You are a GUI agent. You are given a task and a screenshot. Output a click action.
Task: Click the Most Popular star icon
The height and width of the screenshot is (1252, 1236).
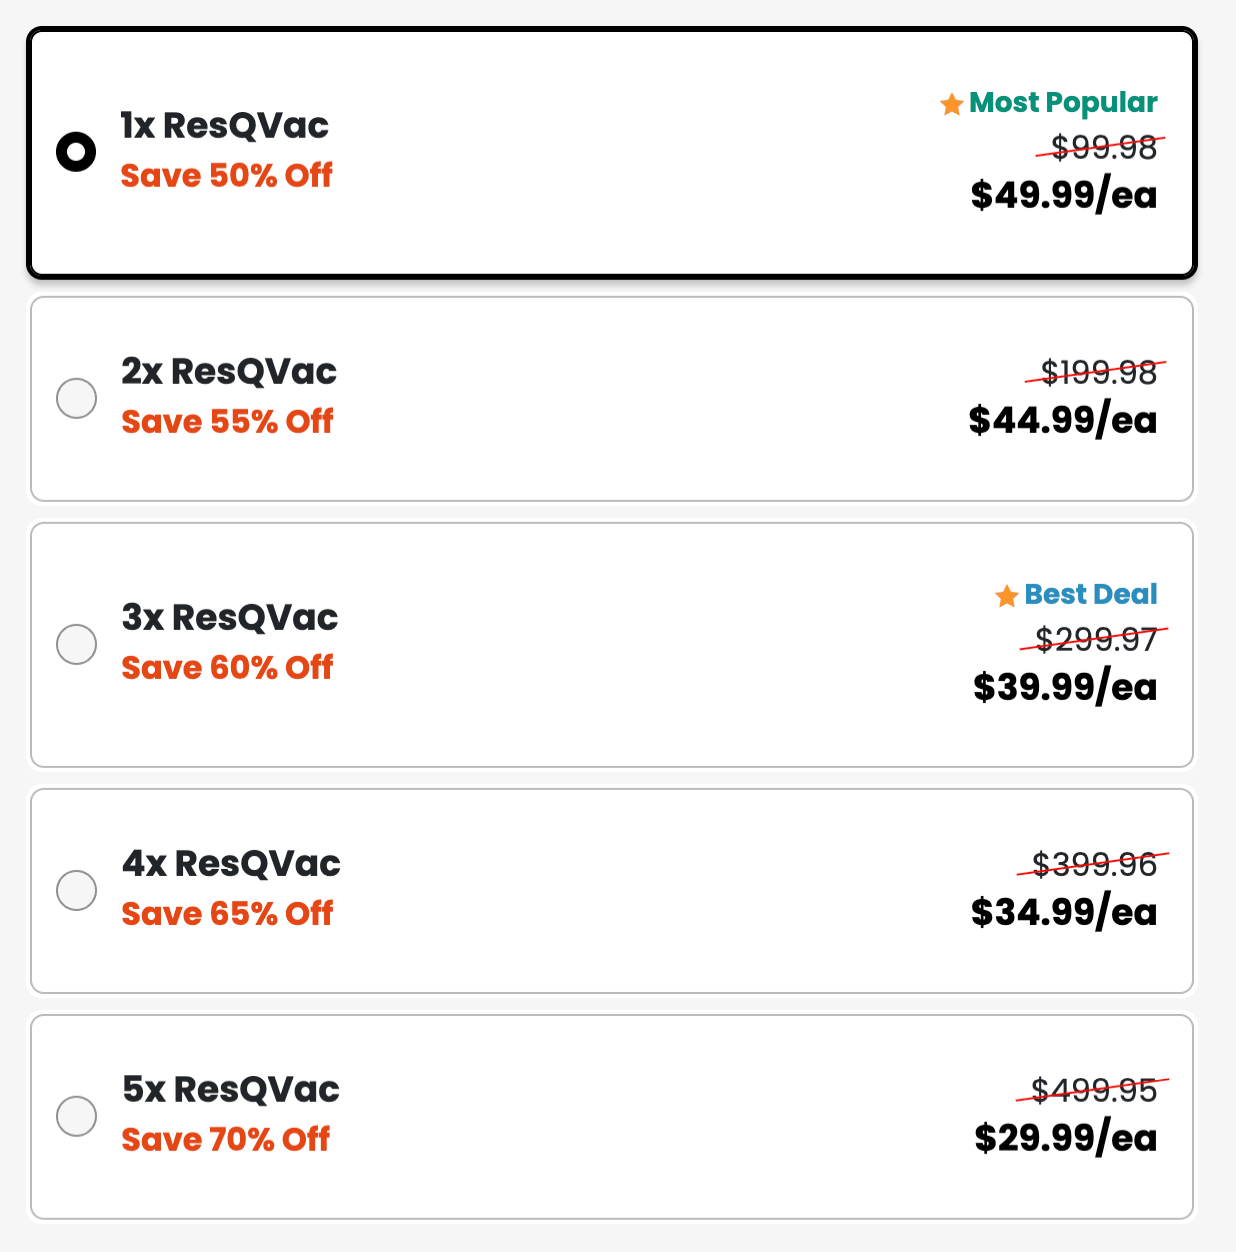(x=952, y=103)
